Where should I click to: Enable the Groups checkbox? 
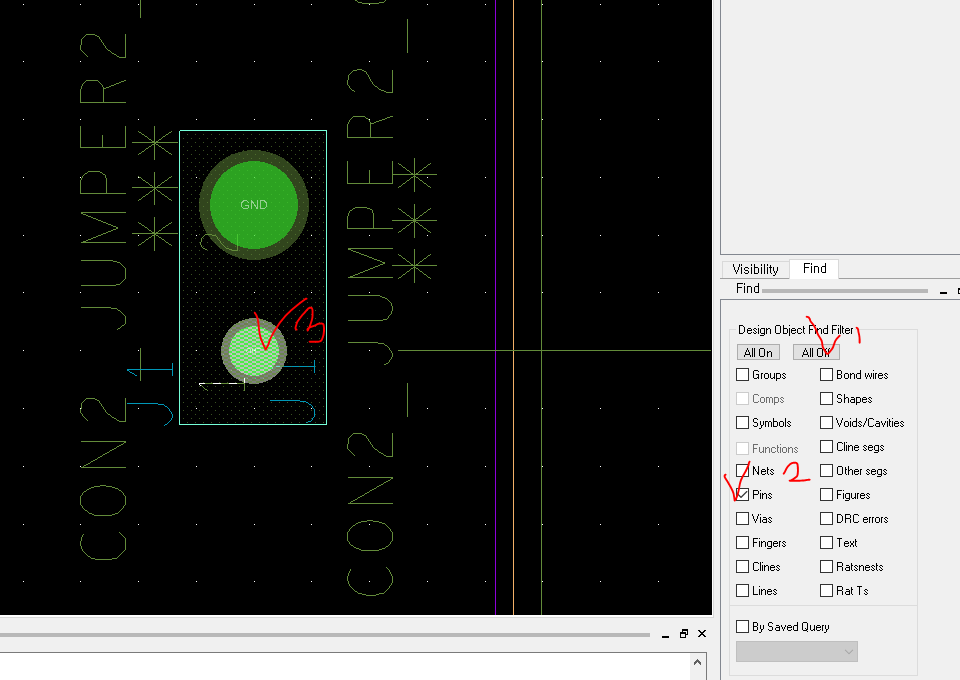tap(743, 375)
